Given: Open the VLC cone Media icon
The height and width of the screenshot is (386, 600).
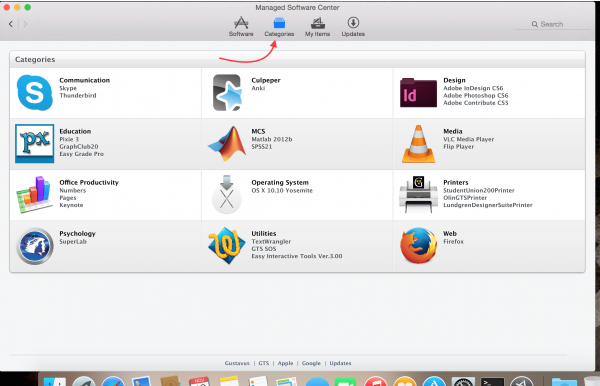Looking at the screenshot, I should [419, 144].
